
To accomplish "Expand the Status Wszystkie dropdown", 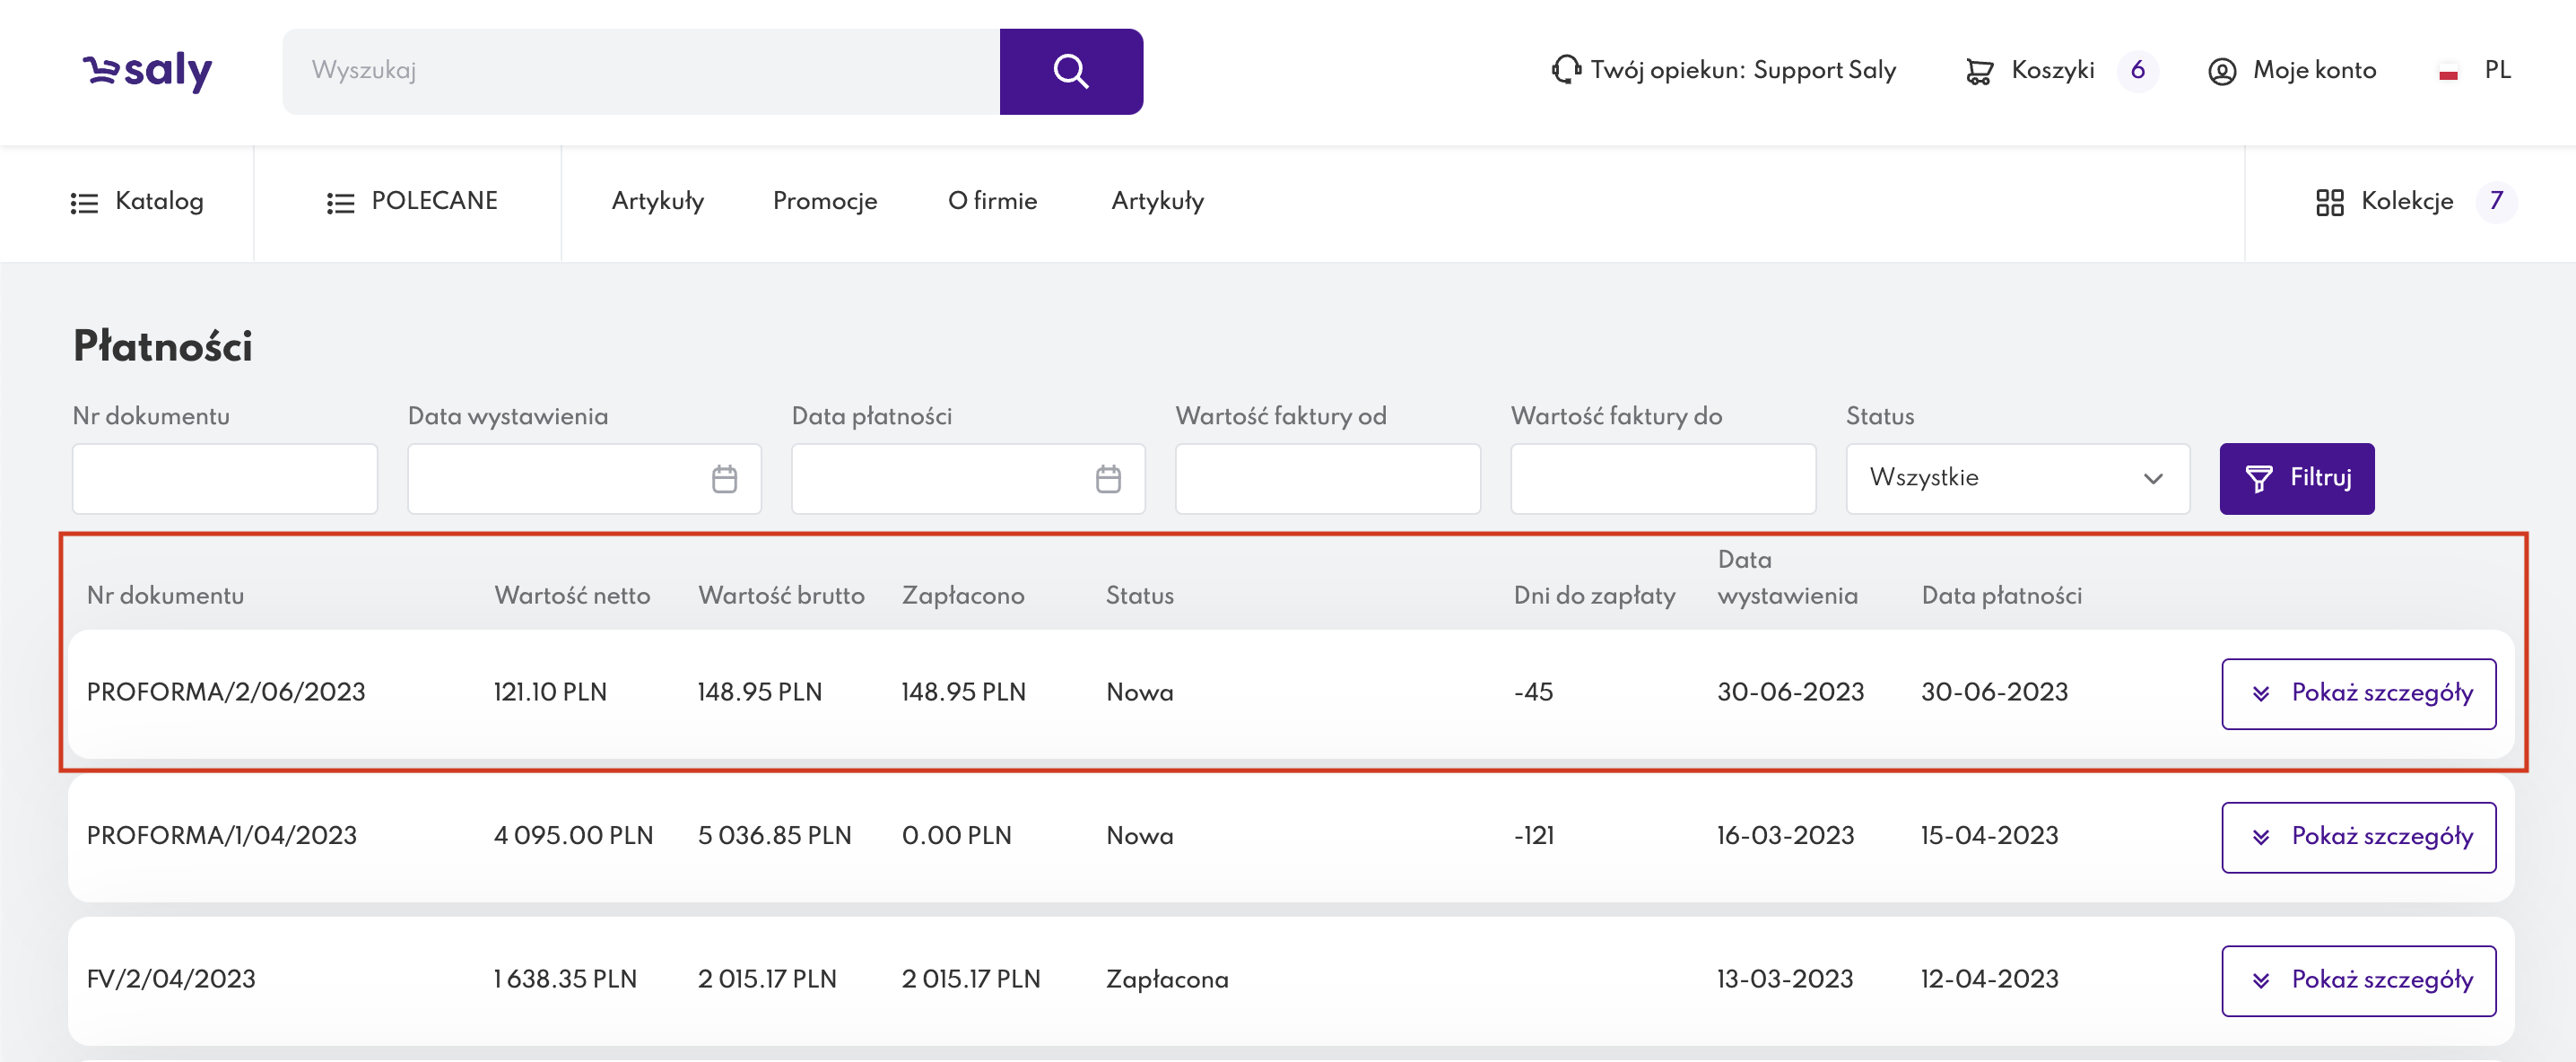I will point(2016,479).
